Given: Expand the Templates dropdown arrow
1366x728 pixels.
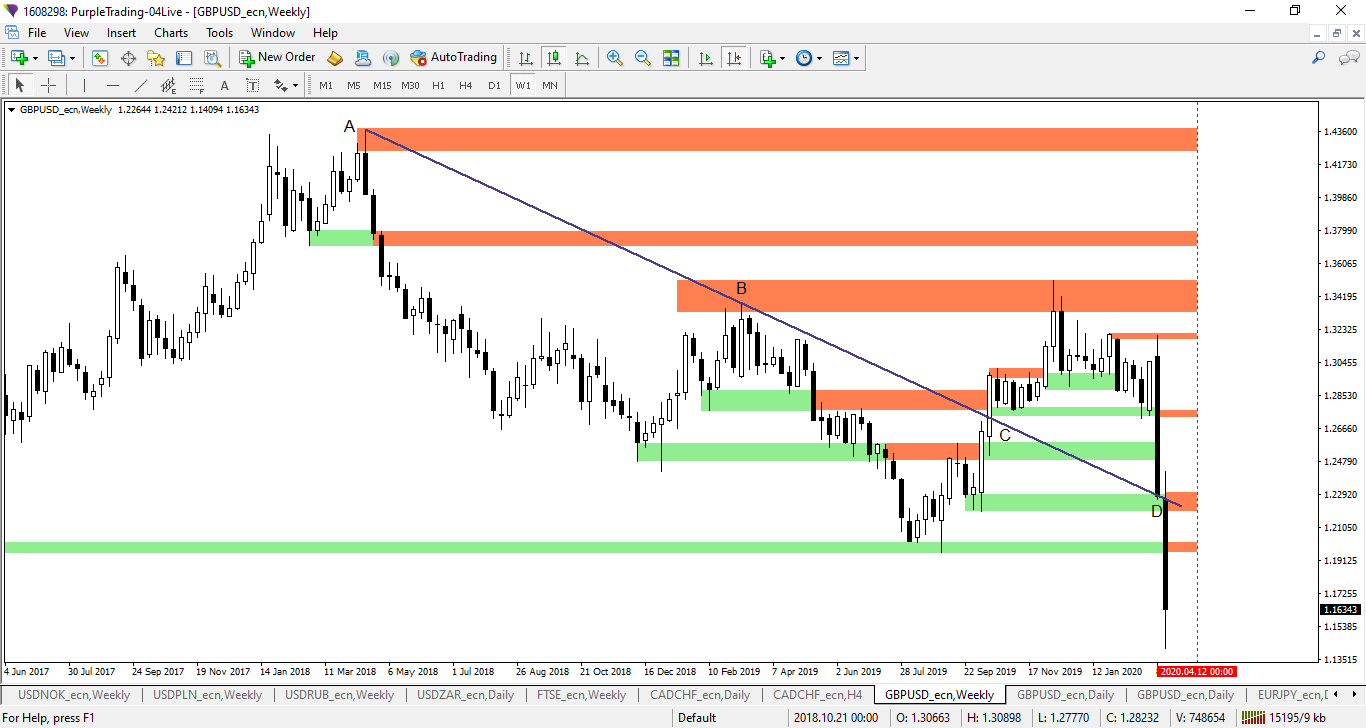Looking at the screenshot, I should [x=857, y=58].
